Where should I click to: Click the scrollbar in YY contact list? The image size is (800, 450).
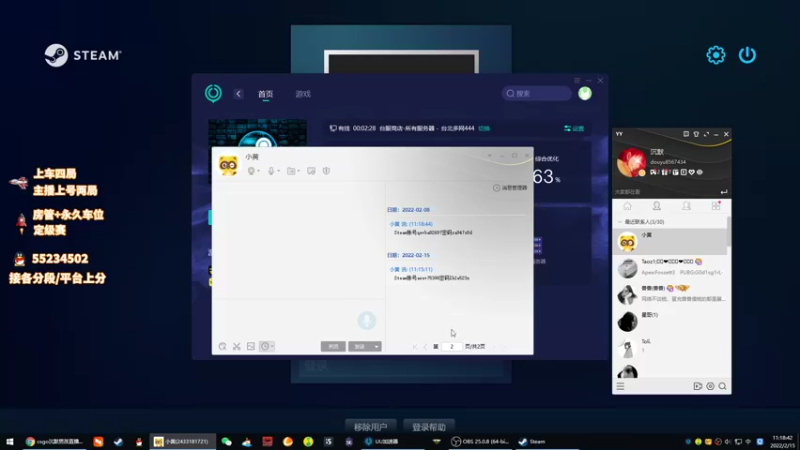729,231
